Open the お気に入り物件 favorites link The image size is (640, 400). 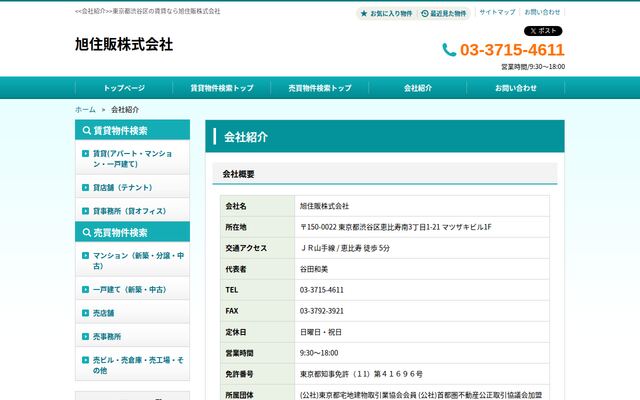[x=386, y=13]
